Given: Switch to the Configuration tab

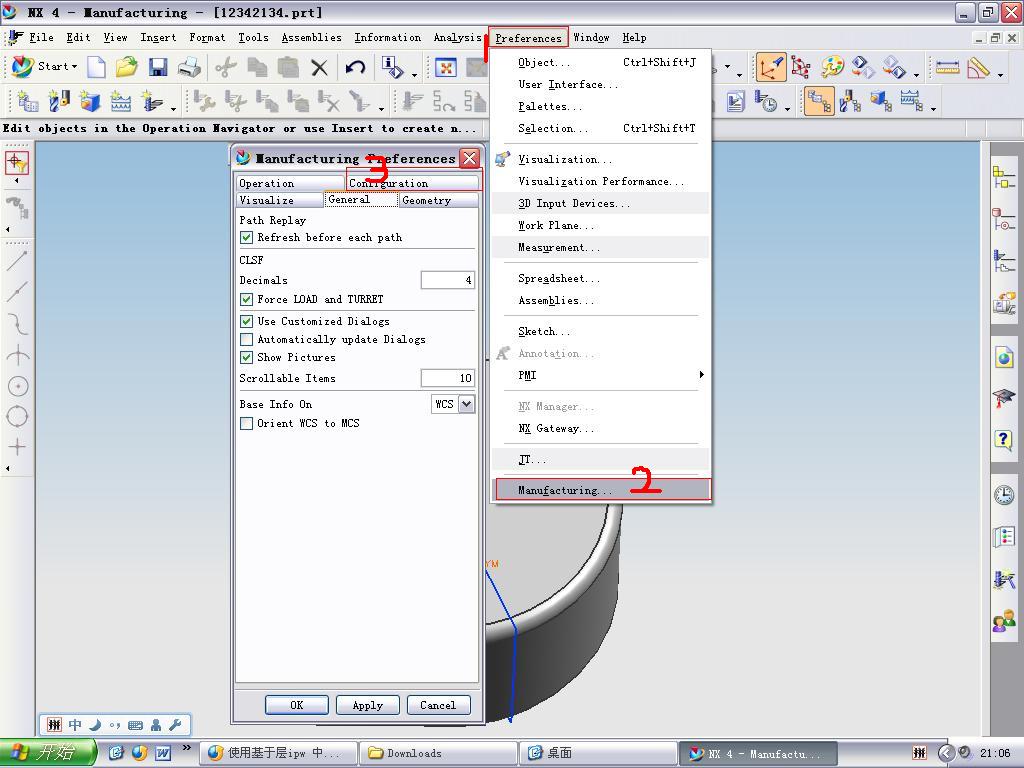Looking at the screenshot, I should pyautogui.click(x=412, y=184).
